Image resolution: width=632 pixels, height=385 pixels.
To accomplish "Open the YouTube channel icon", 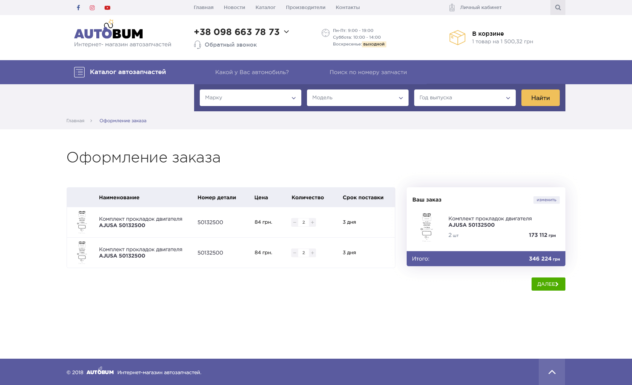I will tap(107, 8).
